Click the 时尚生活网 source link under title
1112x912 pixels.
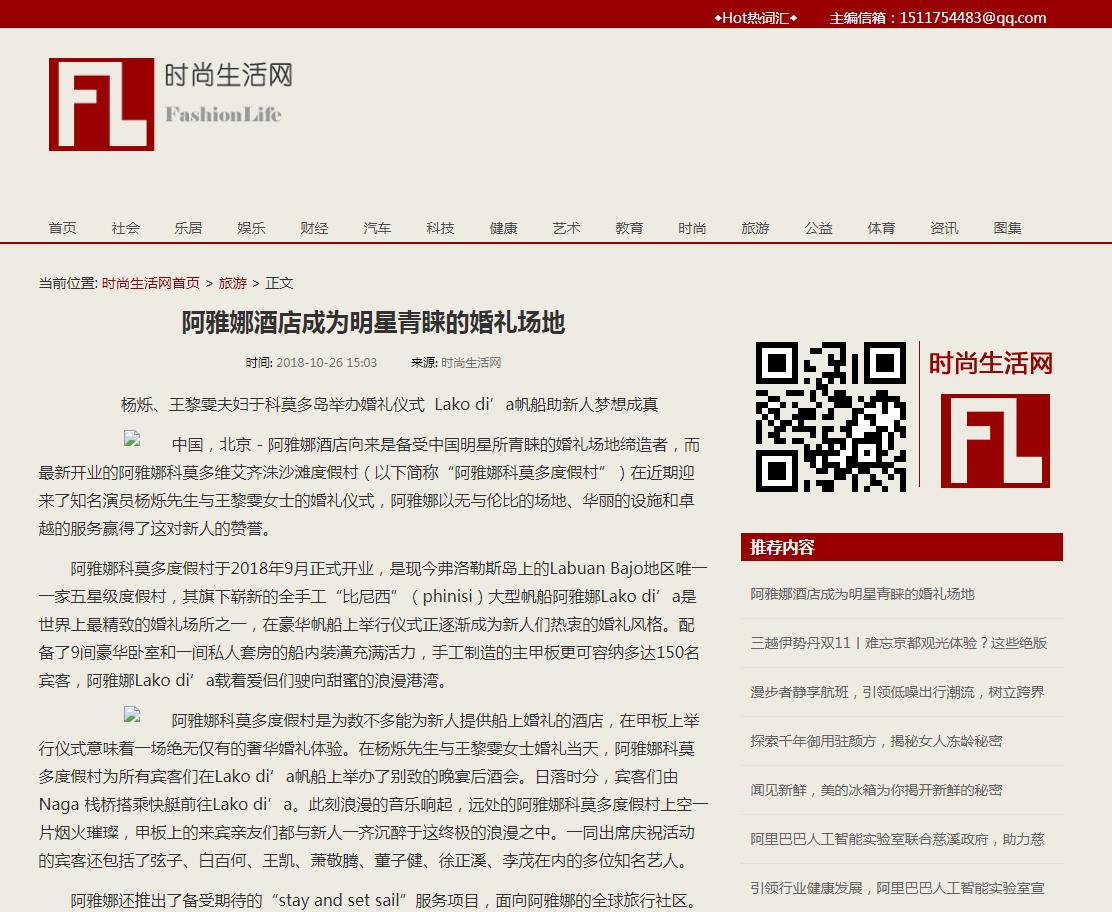coord(471,362)
